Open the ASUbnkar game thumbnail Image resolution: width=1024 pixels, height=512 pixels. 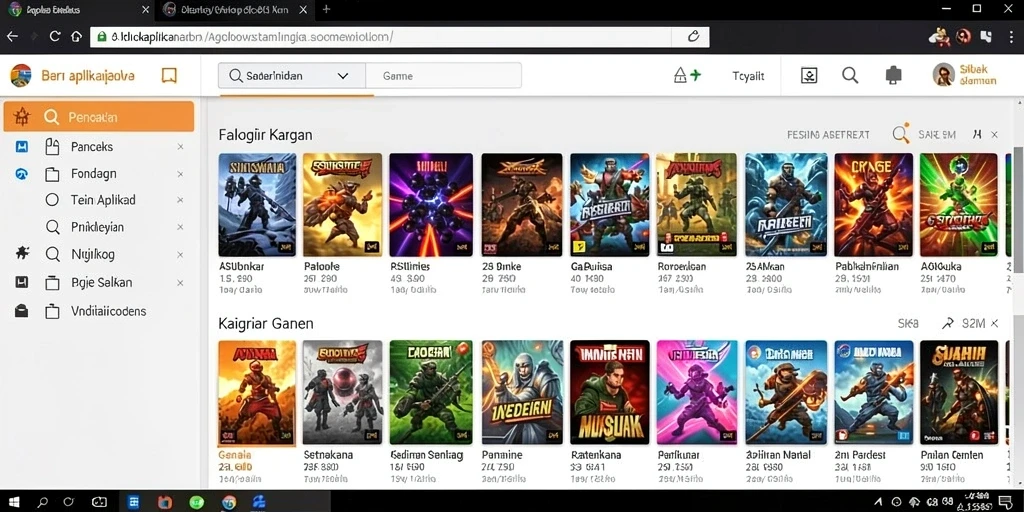click(x=257, y=205)
